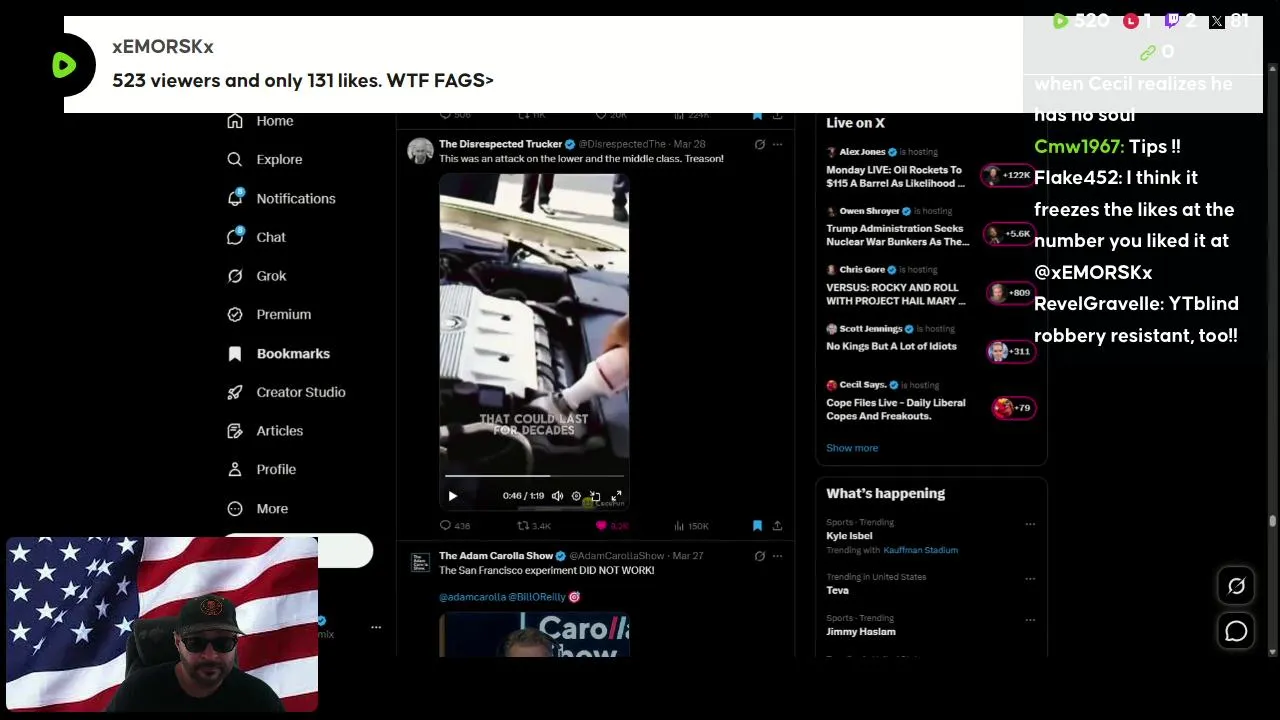Open the @adamcarolla mention link
This screenshot has height=720, width=1280.
(x=472, y=597)
